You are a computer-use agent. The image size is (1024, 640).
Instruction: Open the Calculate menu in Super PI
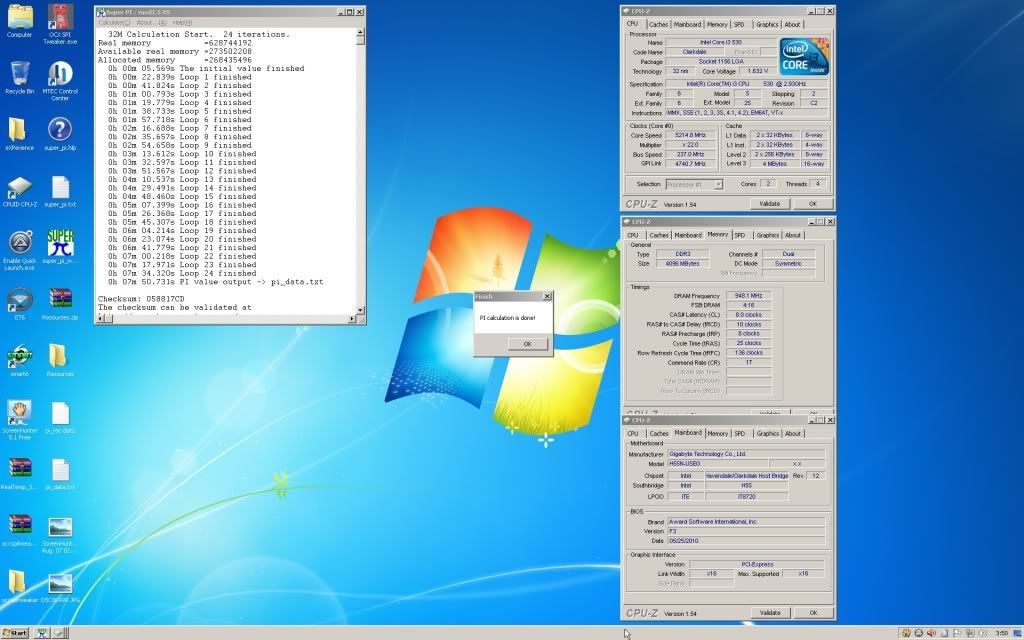pyautogui.click(x=114, y=22)
